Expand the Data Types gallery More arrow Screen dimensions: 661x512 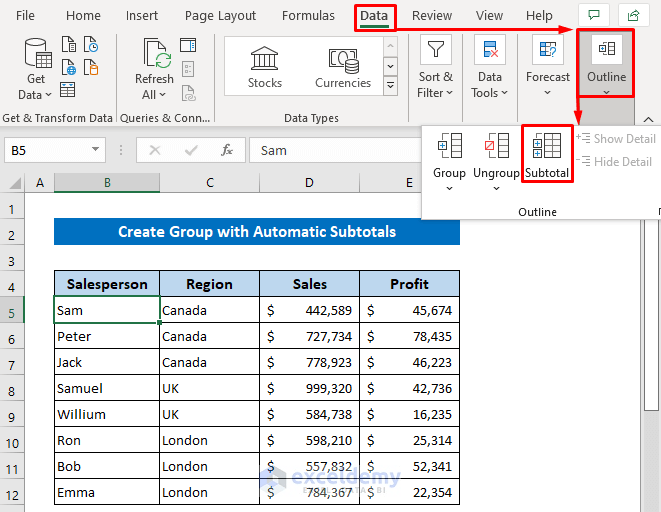(x=390, y=86)
